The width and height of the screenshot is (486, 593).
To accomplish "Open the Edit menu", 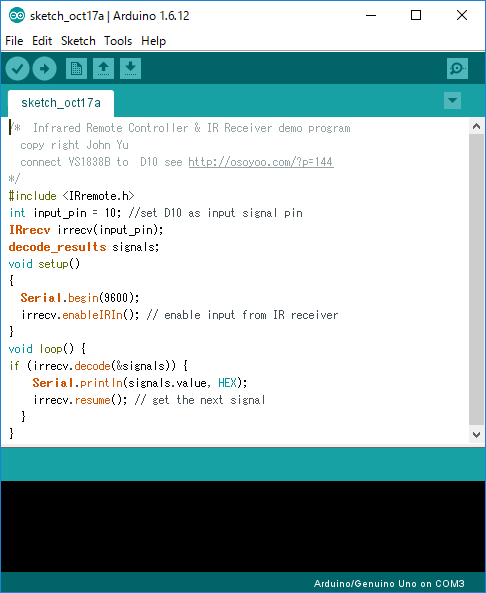I will coord(42,41).
